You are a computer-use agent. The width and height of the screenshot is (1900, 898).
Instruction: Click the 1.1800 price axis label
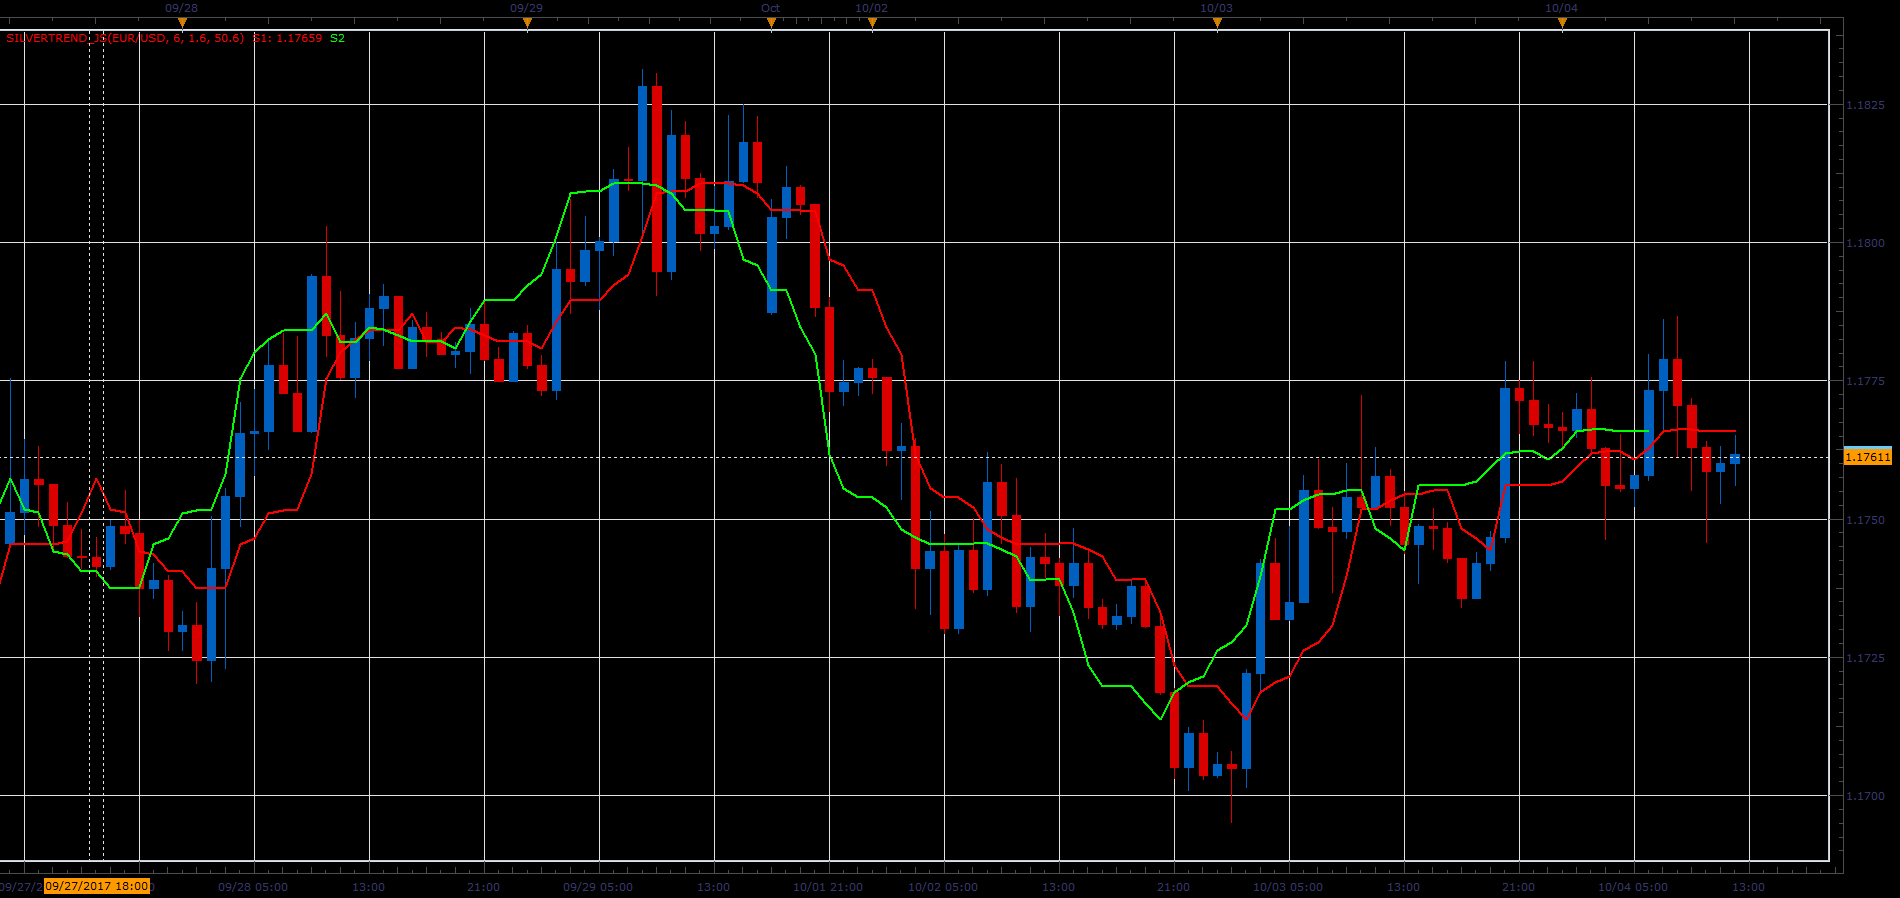click(x=1865, y=243)
